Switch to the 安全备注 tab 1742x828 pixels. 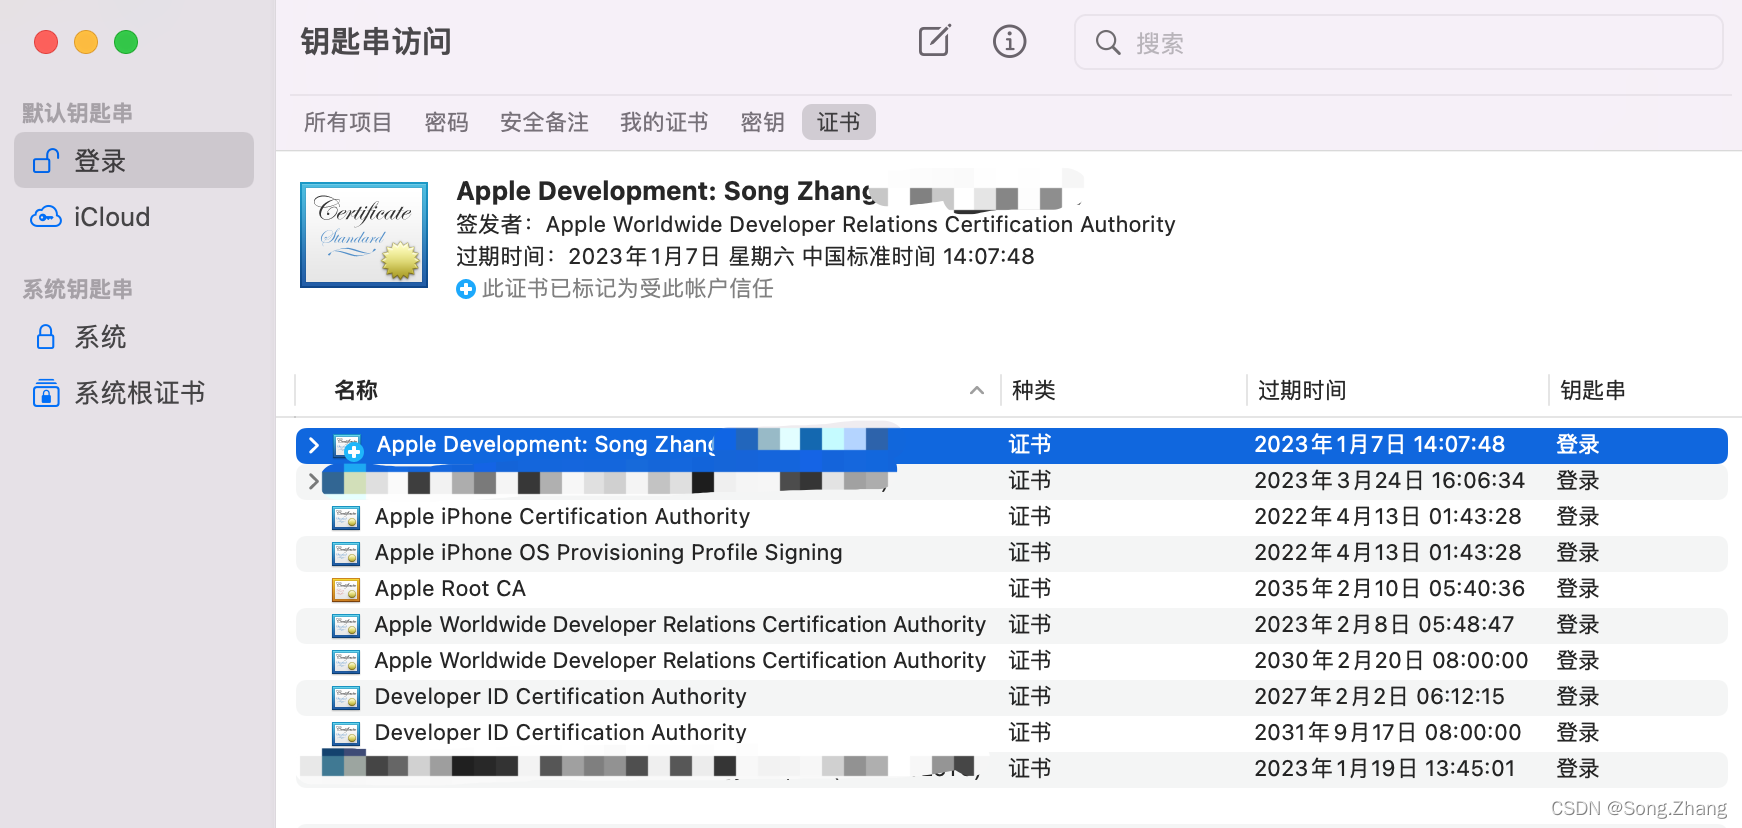(x=544, y=122)
